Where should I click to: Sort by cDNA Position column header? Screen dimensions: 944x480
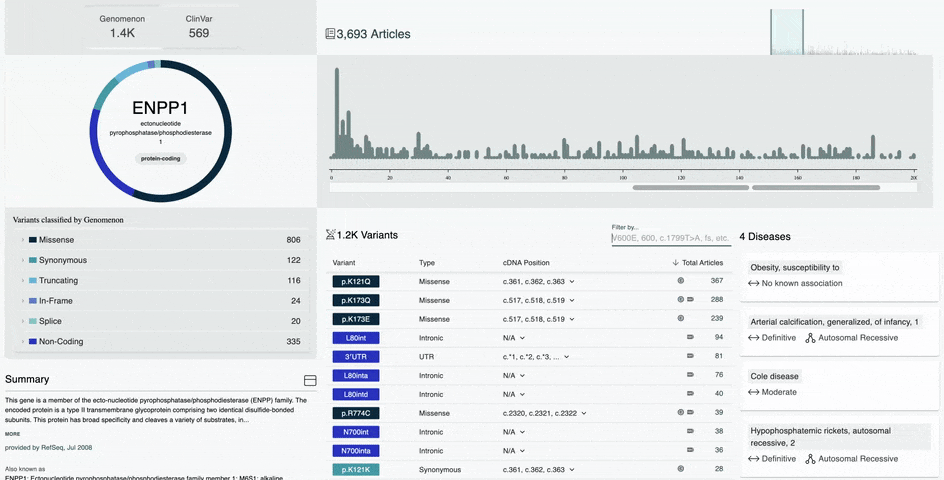coord(526,263)
